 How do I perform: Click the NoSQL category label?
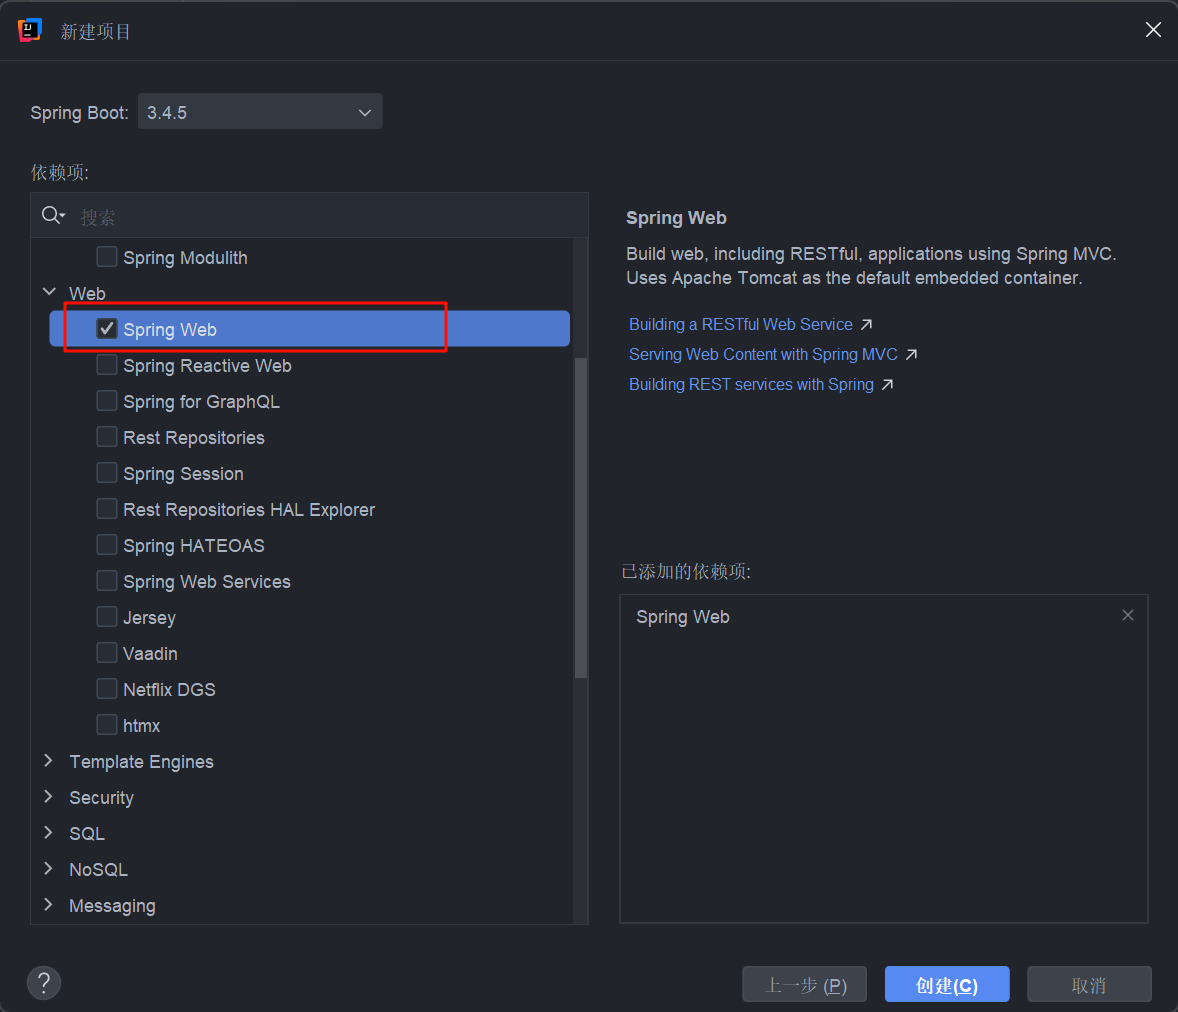click(x=98, y=869)
